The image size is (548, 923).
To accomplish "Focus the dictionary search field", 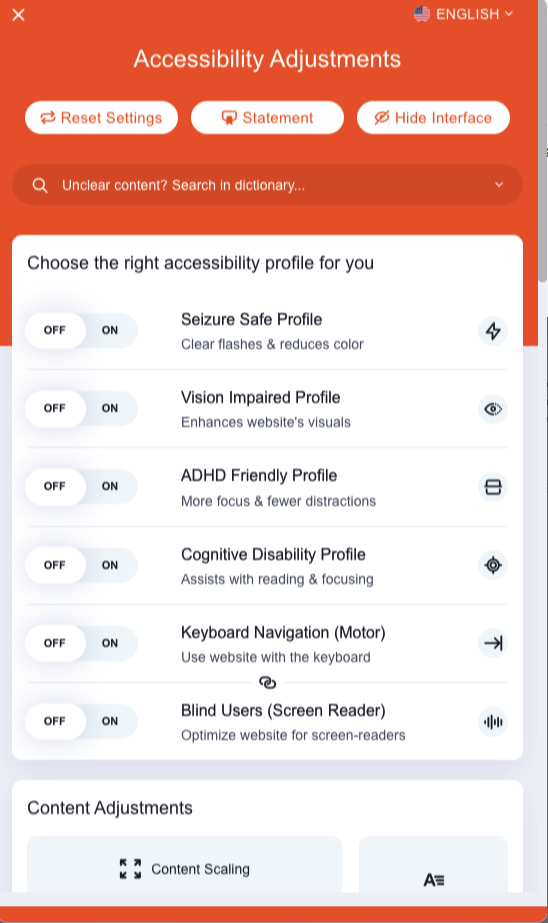I will [x=267, y=185].
